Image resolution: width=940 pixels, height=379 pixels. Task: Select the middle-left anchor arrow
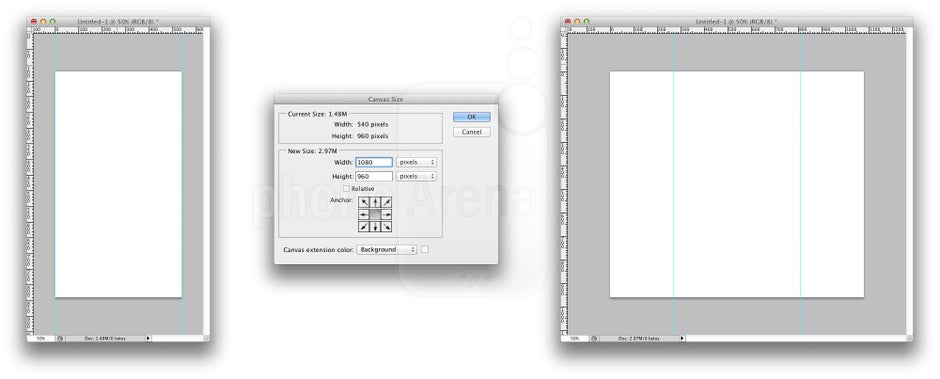(364, 214)
